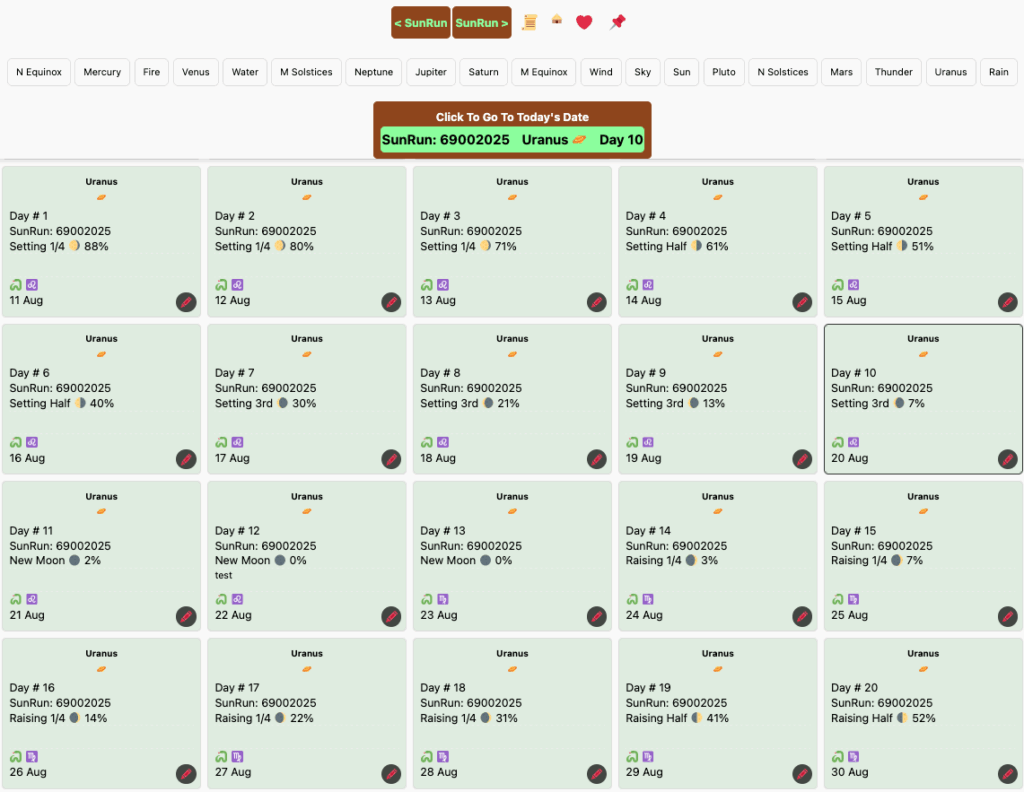Screen dimensions: 1024x792
Task: Open the N Equinox month
Action: point(39,72)
